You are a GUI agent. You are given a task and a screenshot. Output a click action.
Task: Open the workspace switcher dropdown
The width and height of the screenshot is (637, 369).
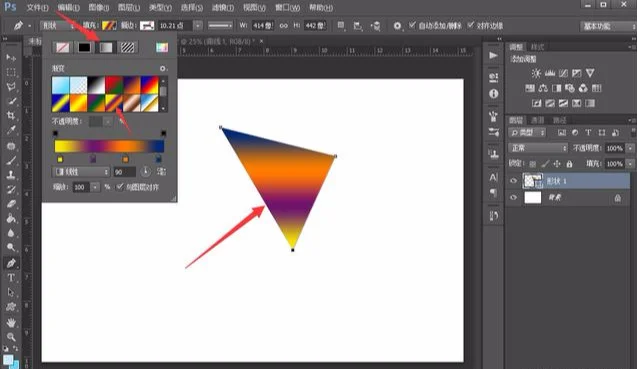pyautogui.click(x=608, y=26)
